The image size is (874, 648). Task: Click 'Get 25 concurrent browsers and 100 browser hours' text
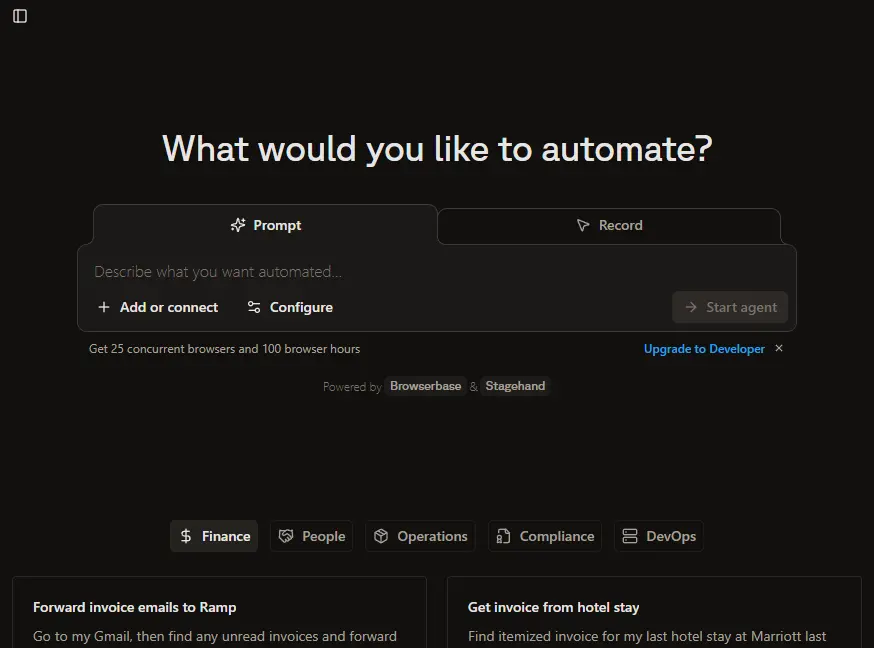pos(225,349)
